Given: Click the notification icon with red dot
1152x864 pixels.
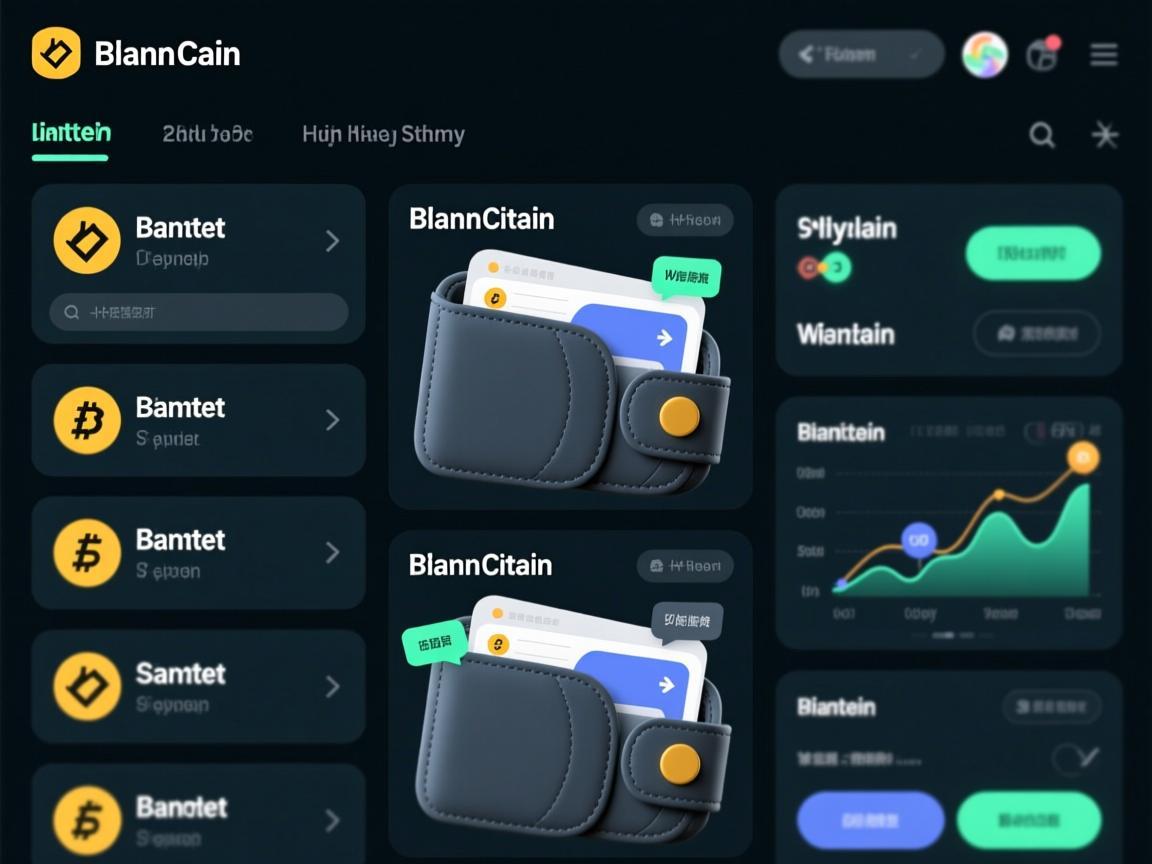Looking at the screenshot, I should click(x=1043, y=54).
